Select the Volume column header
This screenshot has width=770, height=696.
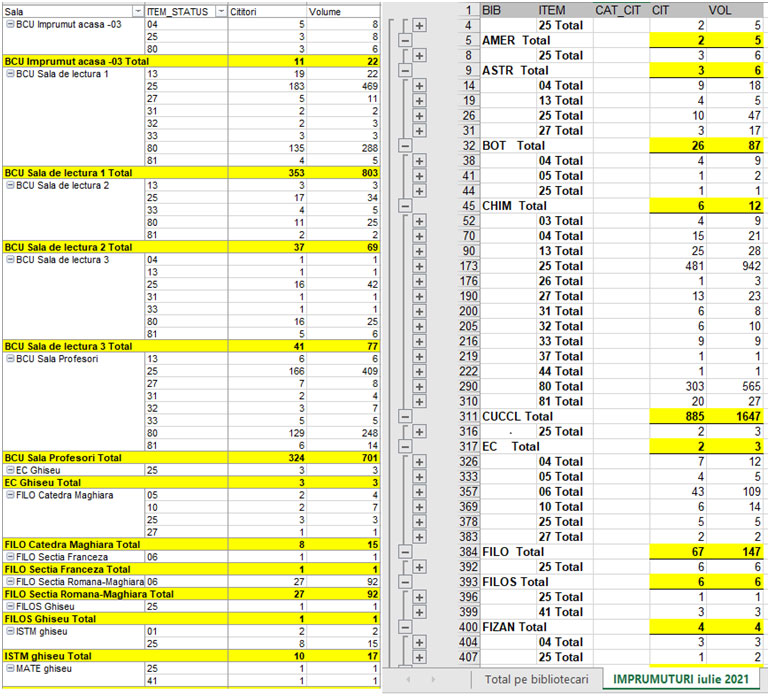343,11
